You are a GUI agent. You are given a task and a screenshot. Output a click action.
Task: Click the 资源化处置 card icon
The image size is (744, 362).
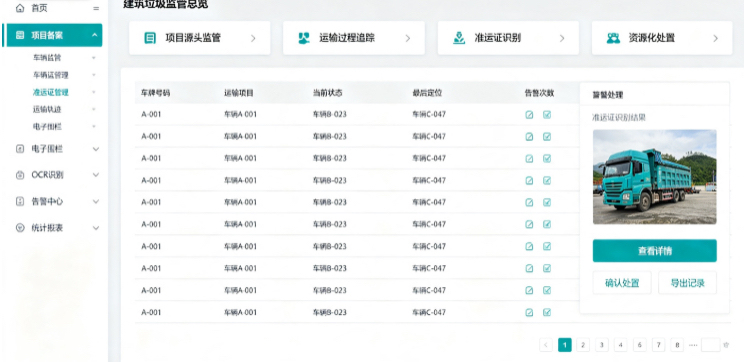click(x=613, y=38)
